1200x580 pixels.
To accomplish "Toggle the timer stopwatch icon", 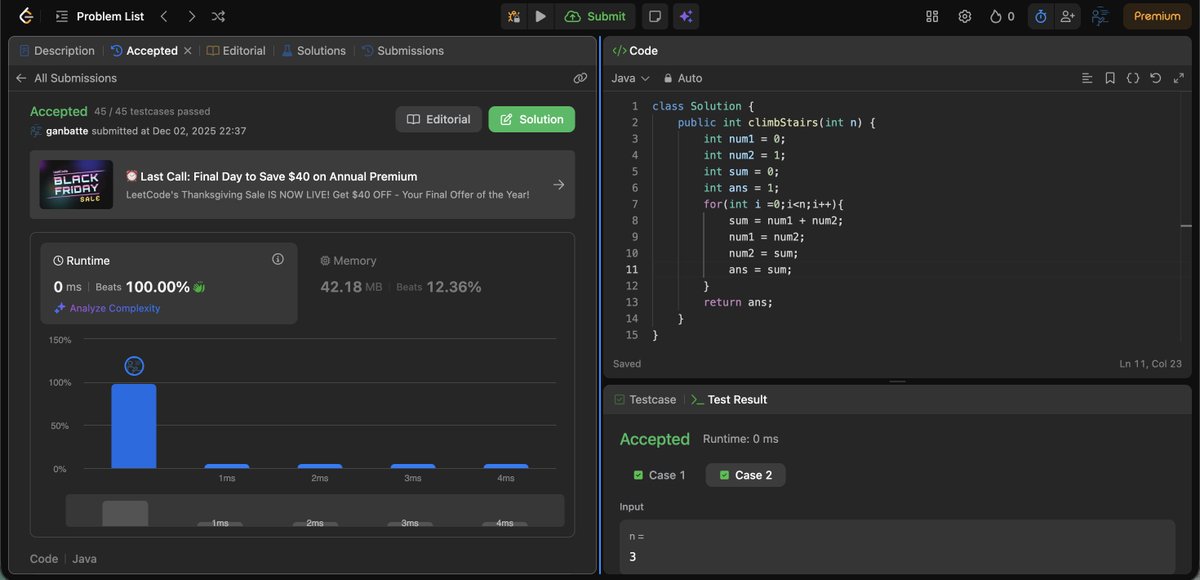I will [1040, 16].
